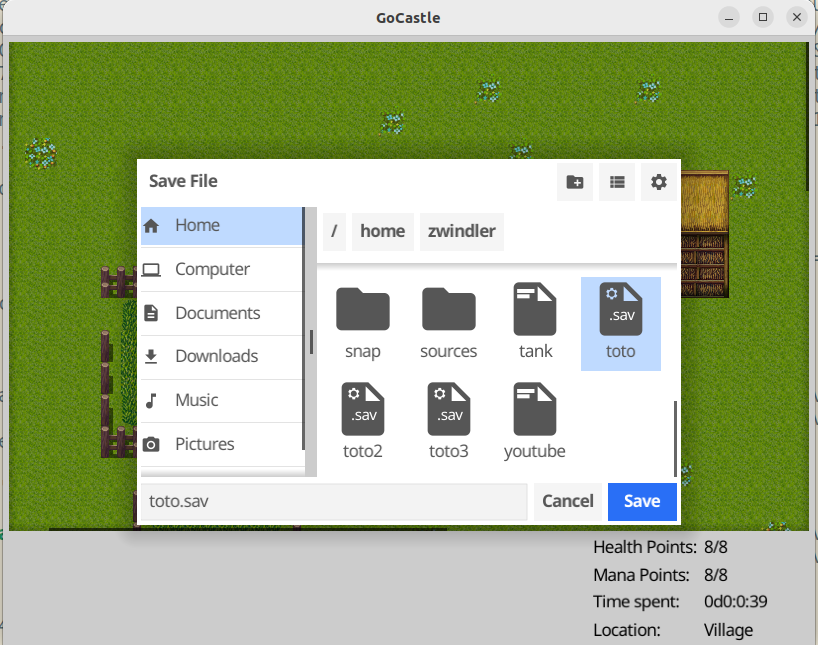Screen dimensions: 818x645
Task: Toggle list view icon
Action: pos(617,182)
